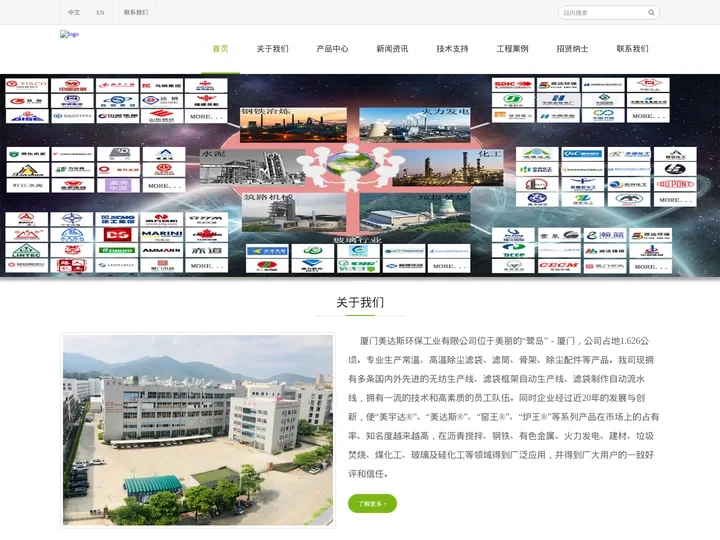
Task: Switch language to 中文
Action: (73, 12)
